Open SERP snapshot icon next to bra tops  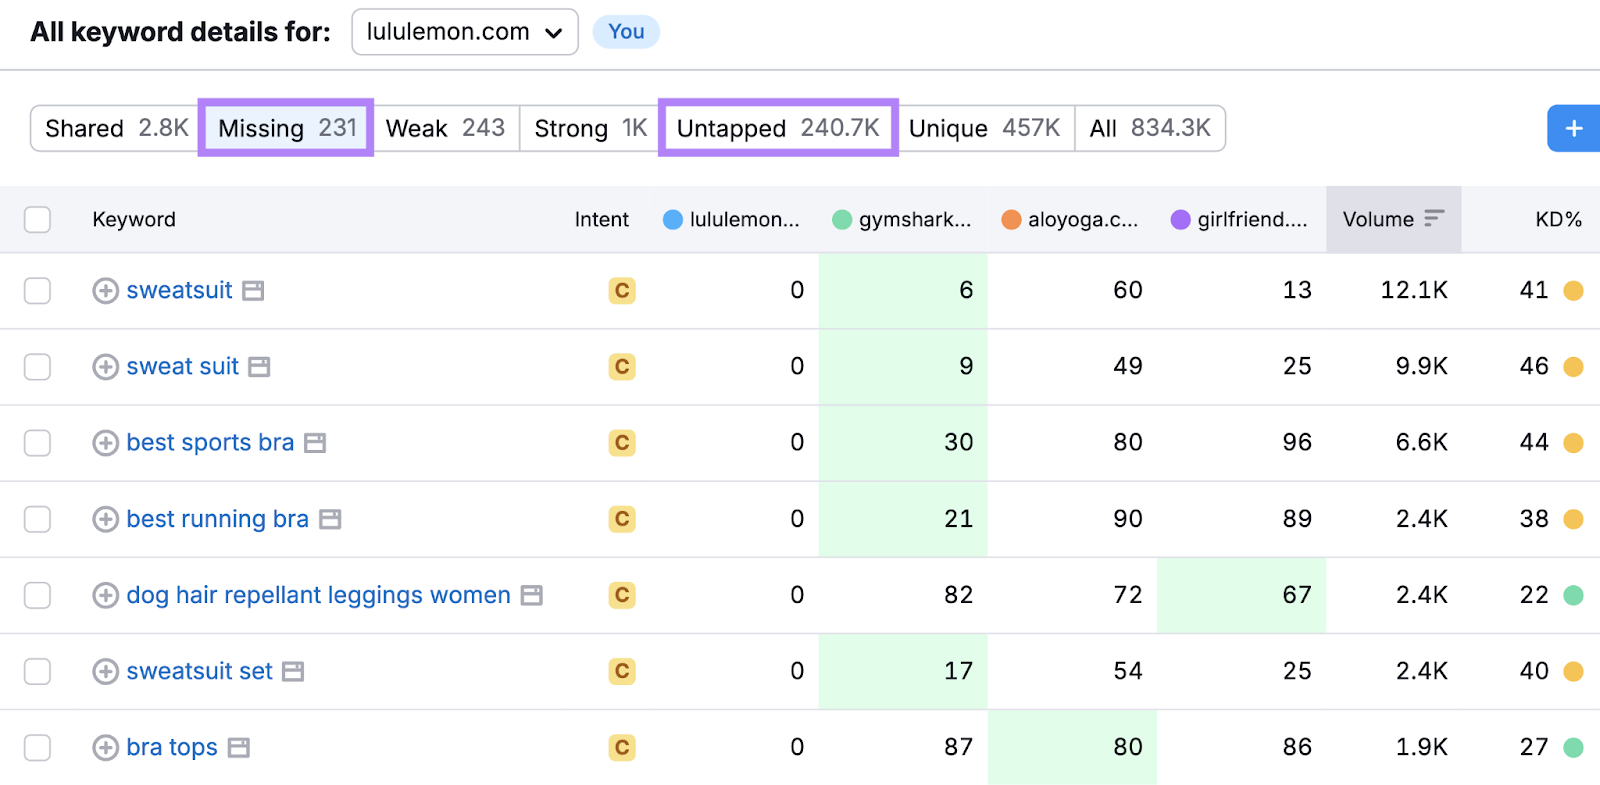click(238, 748)
